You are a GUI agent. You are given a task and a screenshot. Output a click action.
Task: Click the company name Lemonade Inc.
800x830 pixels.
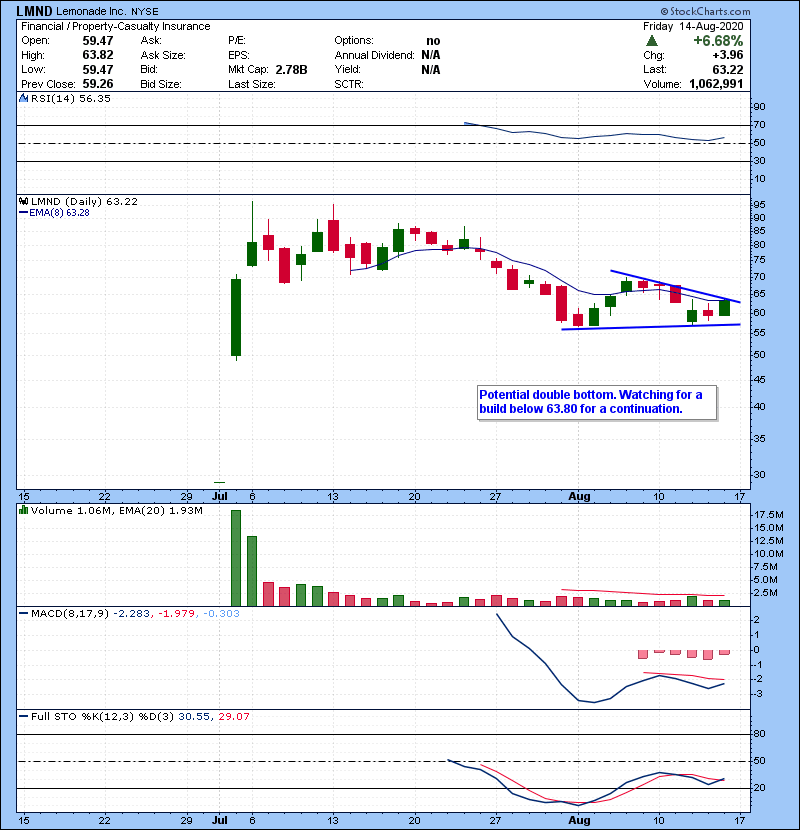pos(91,11)
